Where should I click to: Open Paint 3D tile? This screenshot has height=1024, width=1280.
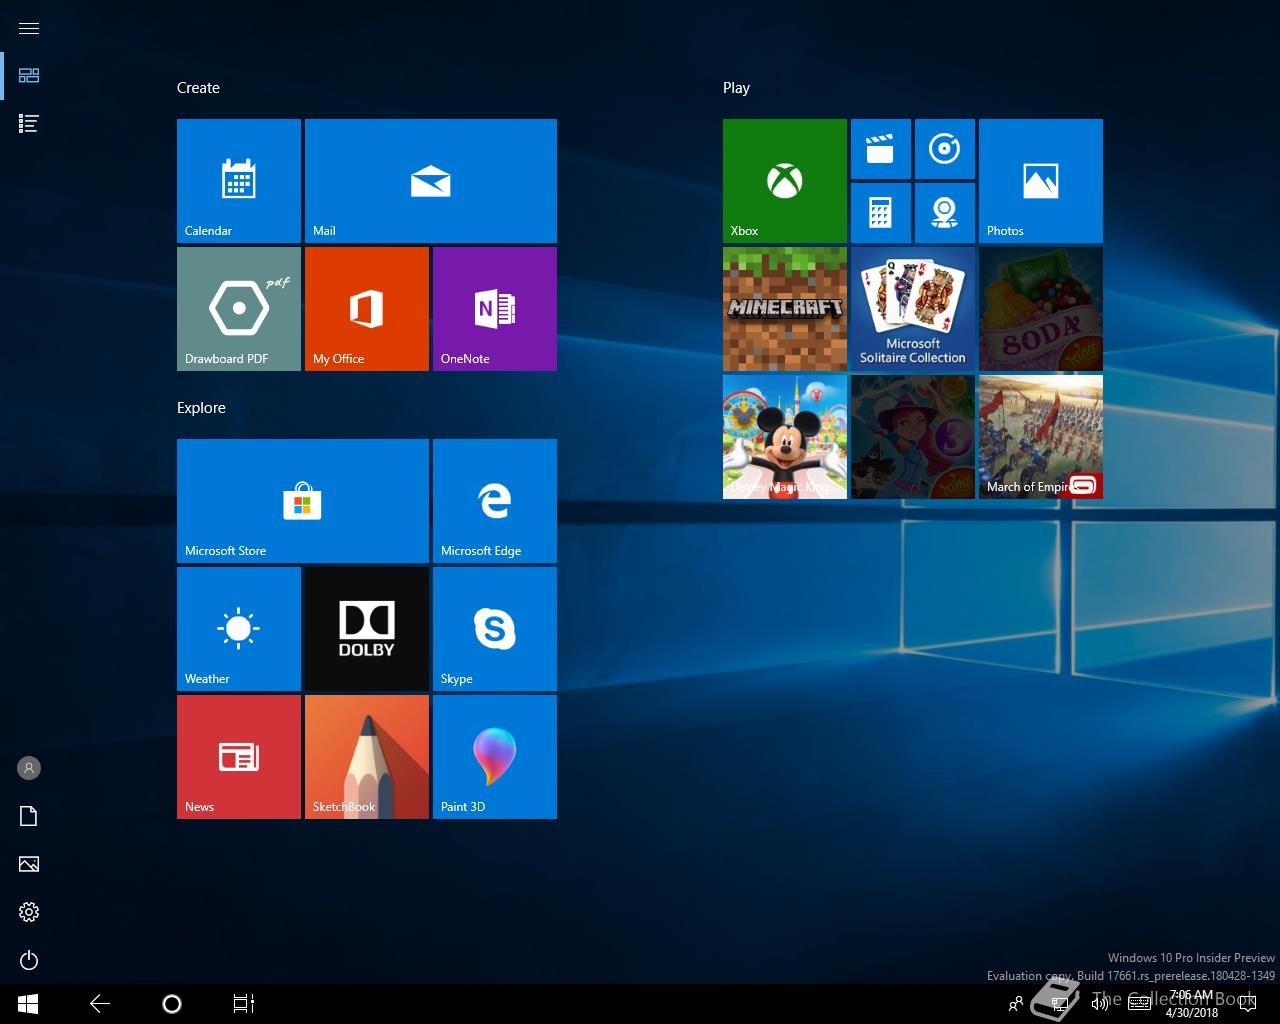(x=495, y=757)
